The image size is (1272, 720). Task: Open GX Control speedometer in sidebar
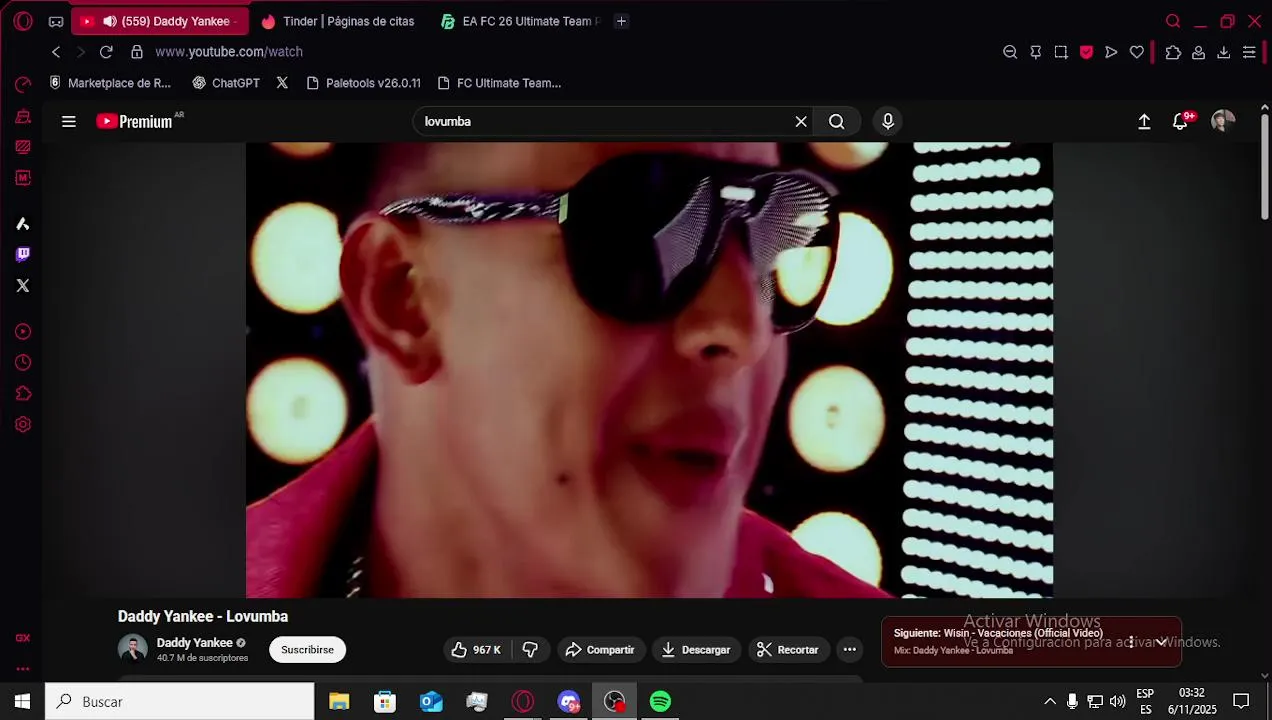tap(23, 85)
